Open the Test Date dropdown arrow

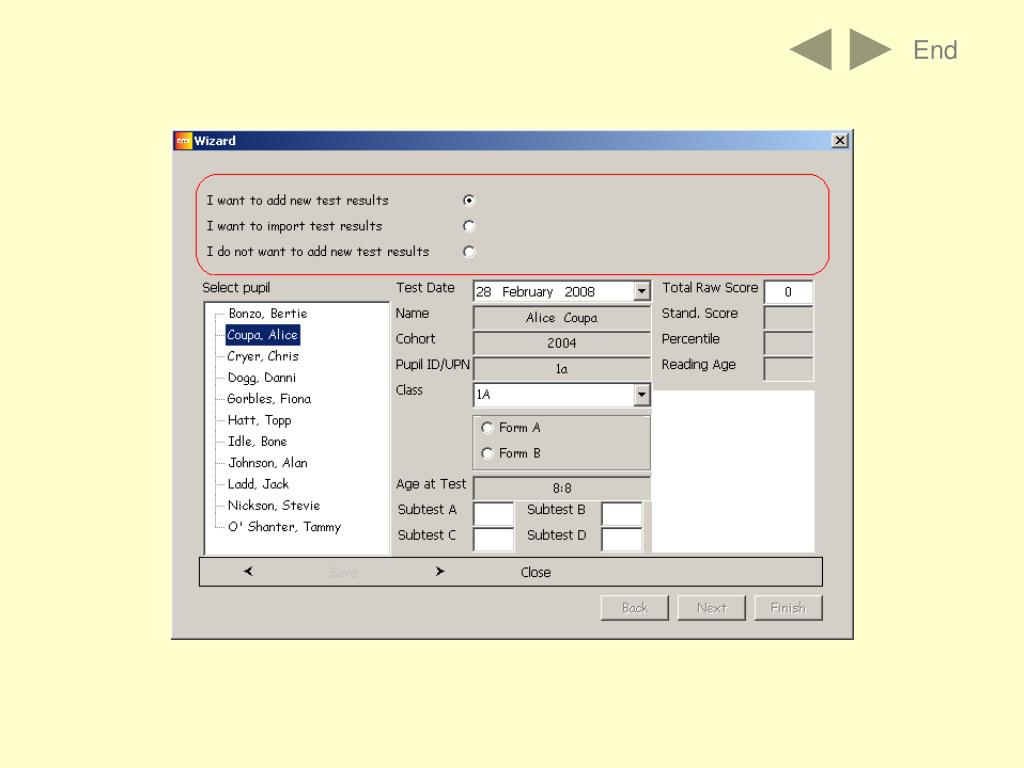642,291
